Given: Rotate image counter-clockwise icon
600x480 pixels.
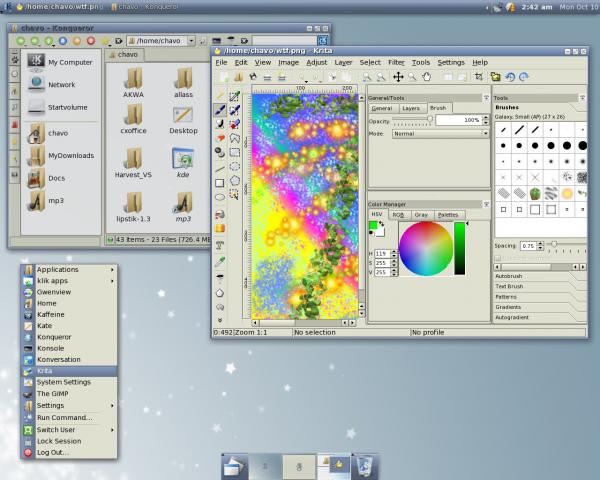Looking at the screenshot, I should coord(510,77).
